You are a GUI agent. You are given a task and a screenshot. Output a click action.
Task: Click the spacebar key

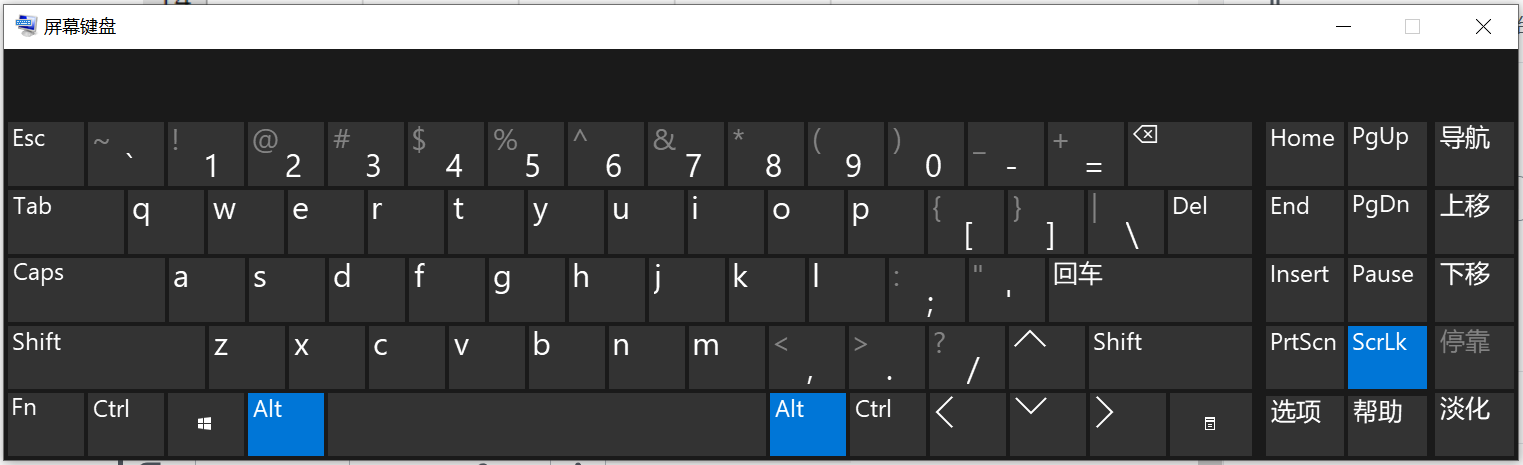point(547,424)
